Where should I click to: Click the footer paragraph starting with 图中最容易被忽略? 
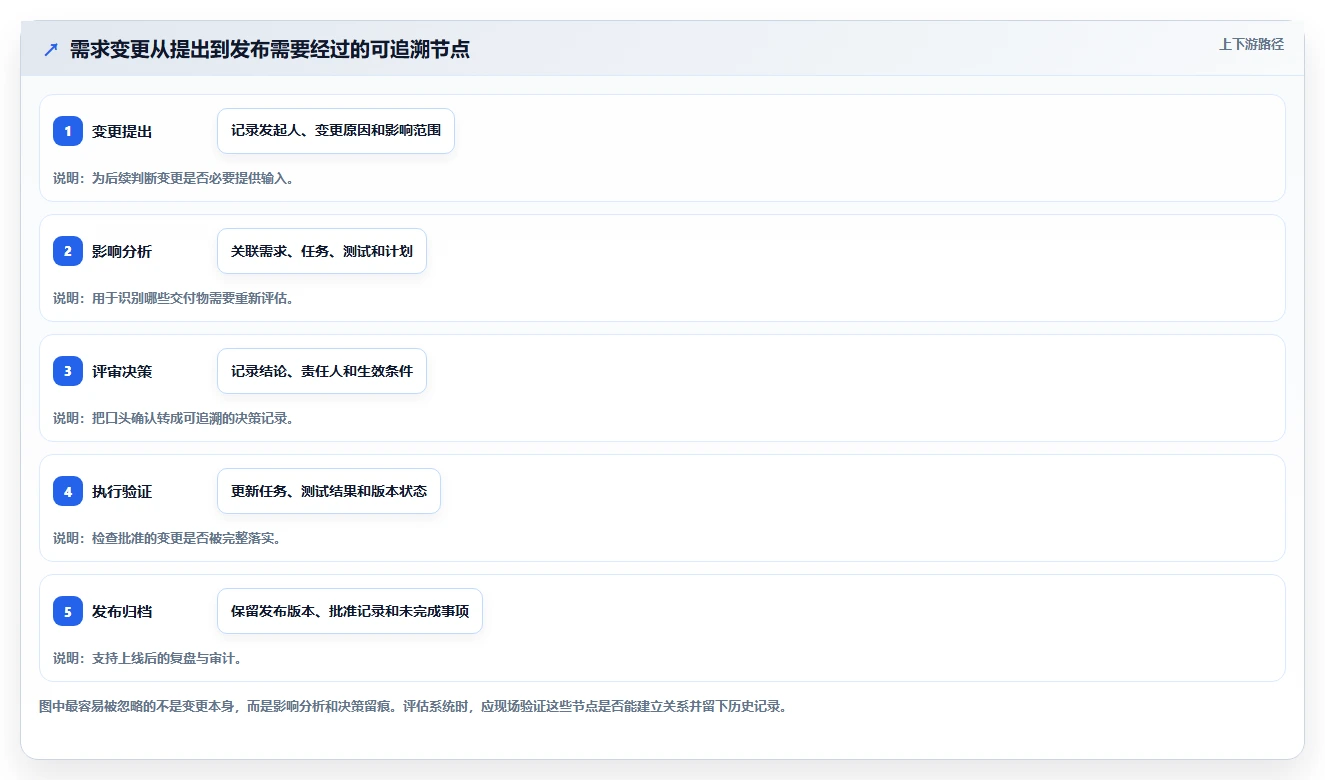[x=413, y=706]
